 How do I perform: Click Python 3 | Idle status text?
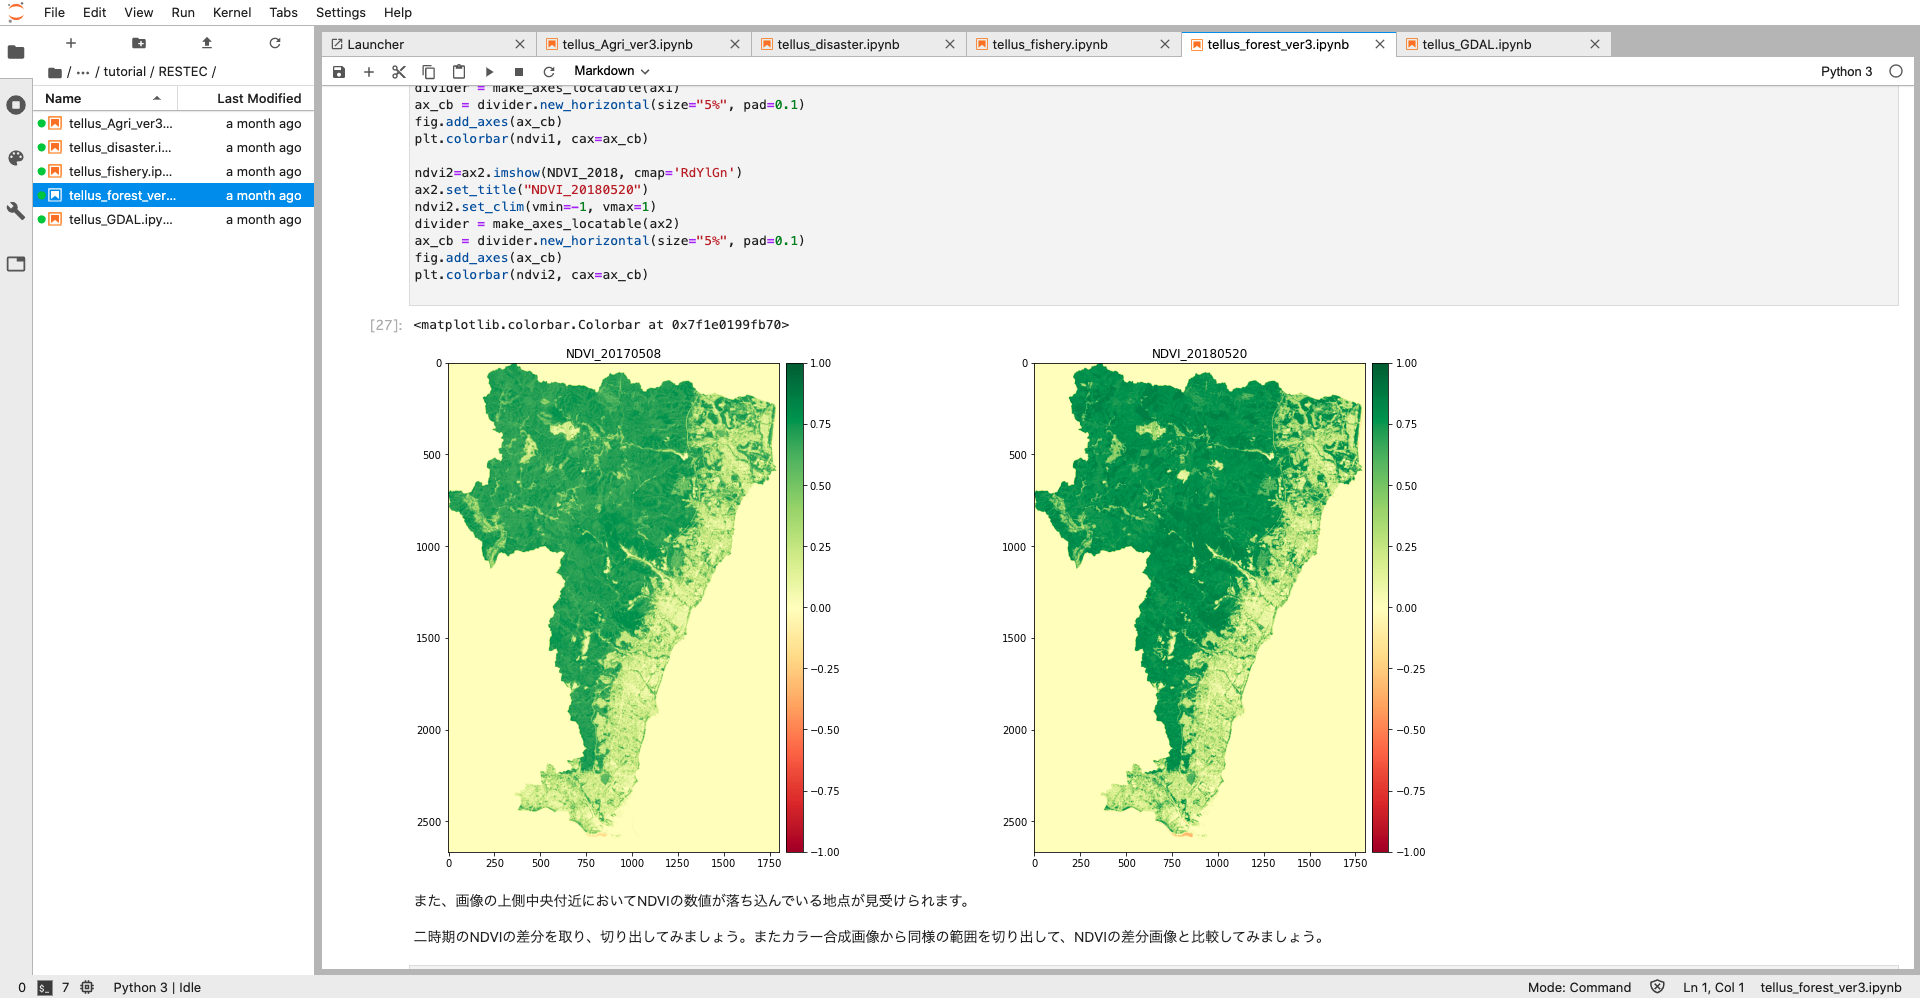point(157,987)
